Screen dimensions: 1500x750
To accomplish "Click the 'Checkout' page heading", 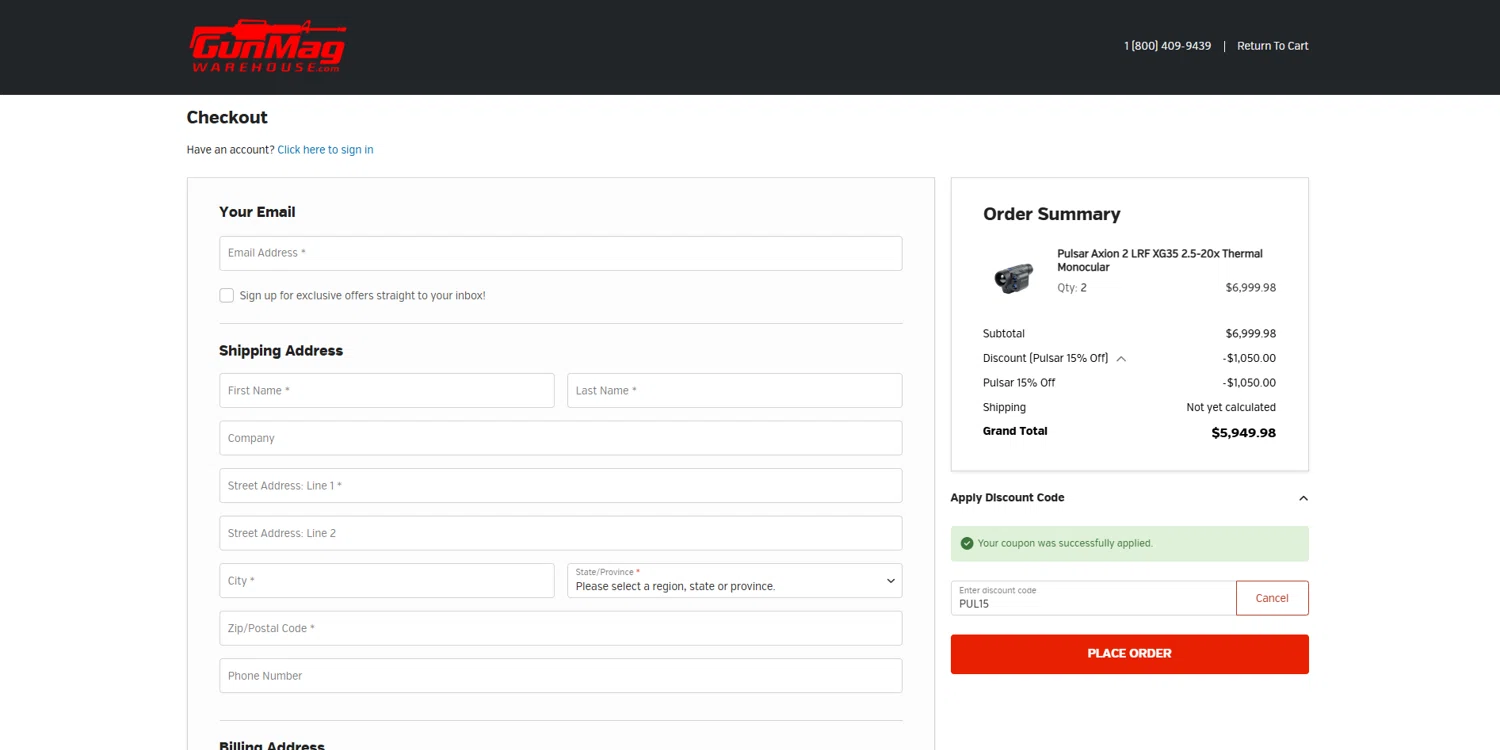I will [x=227, y=118].
